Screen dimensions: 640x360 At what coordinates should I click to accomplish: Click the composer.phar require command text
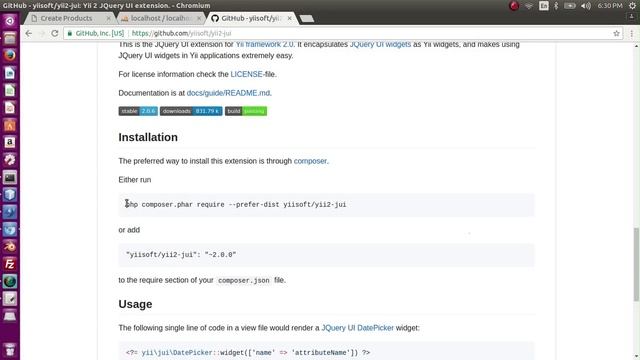[236, 204]
